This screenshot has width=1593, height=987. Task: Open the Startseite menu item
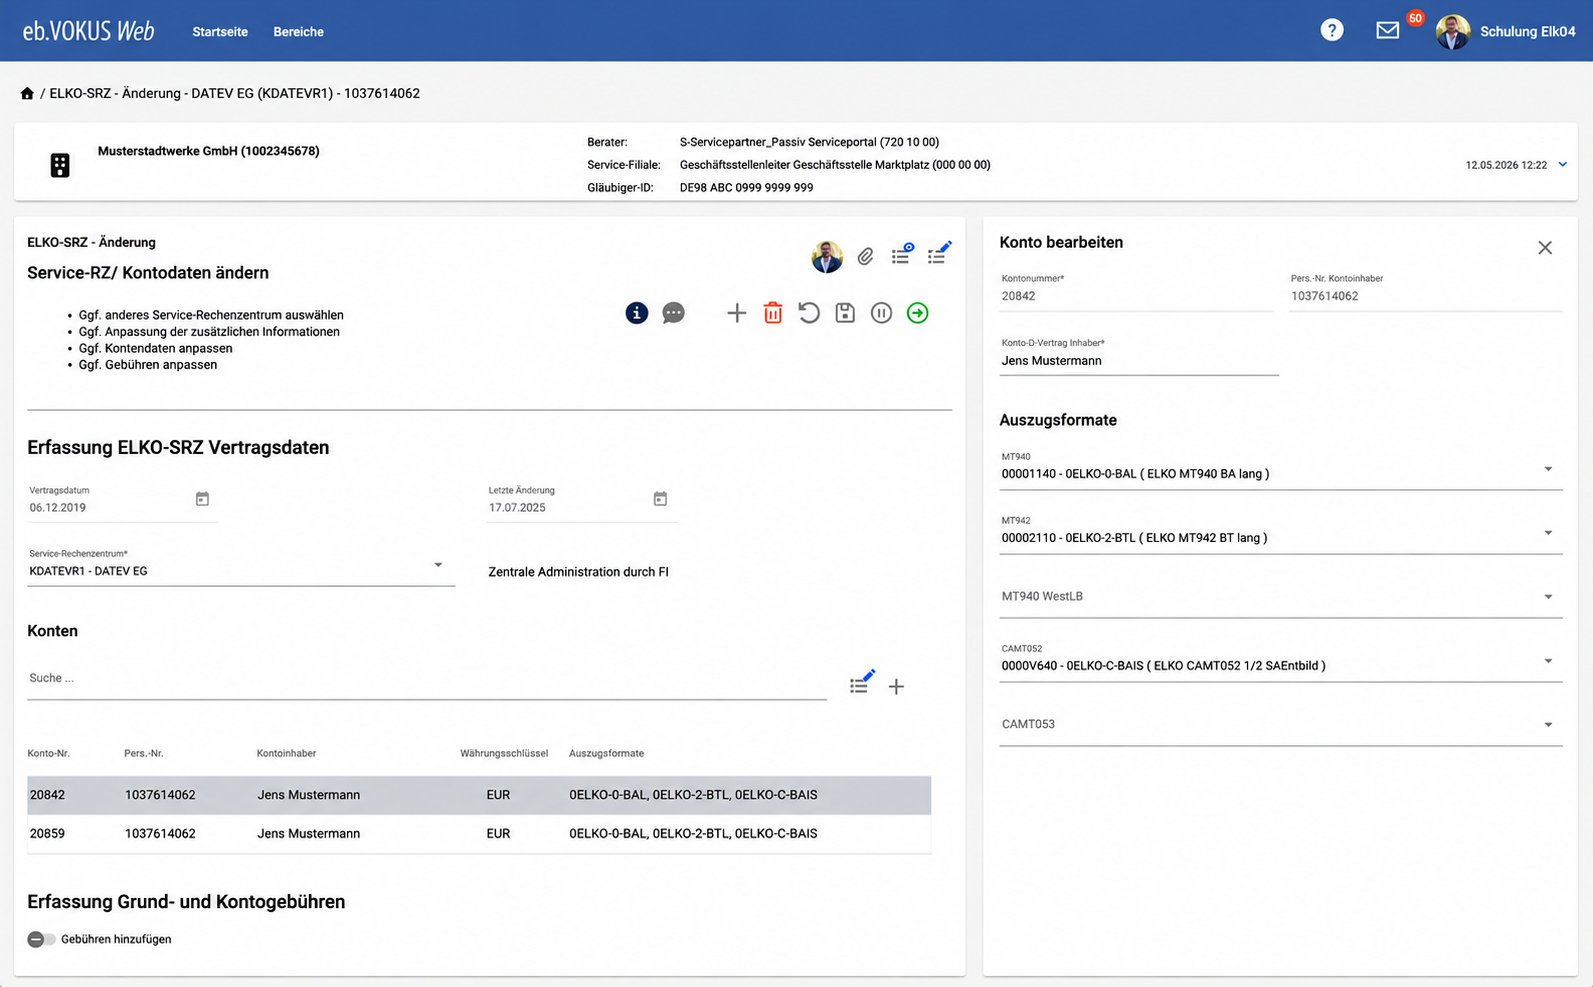coord(220,32)
